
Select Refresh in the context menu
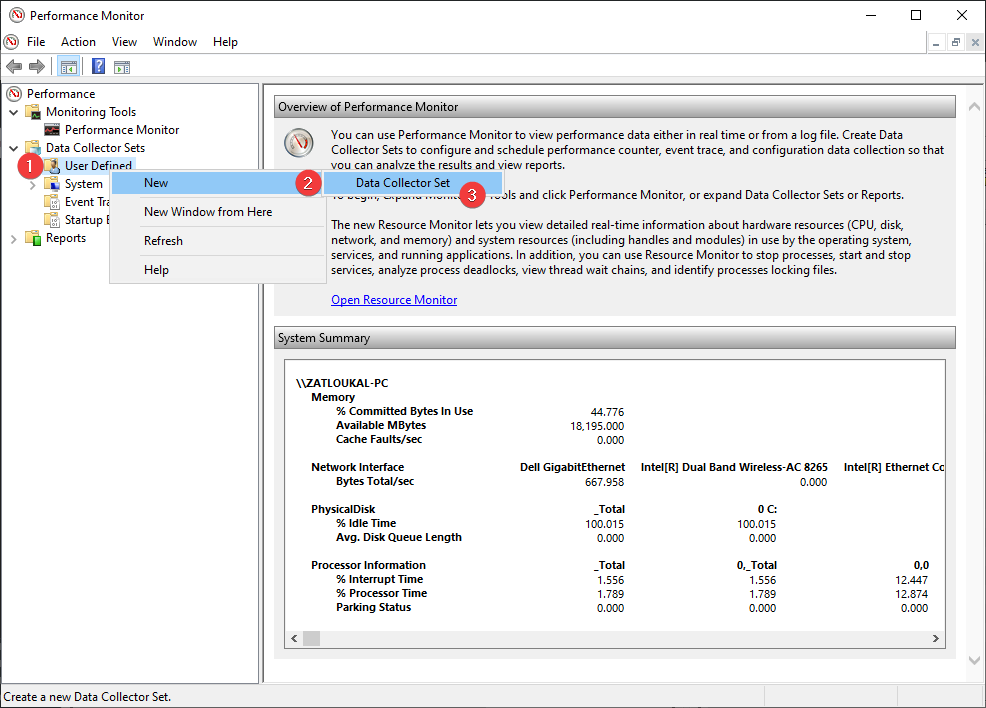point(163,241)
